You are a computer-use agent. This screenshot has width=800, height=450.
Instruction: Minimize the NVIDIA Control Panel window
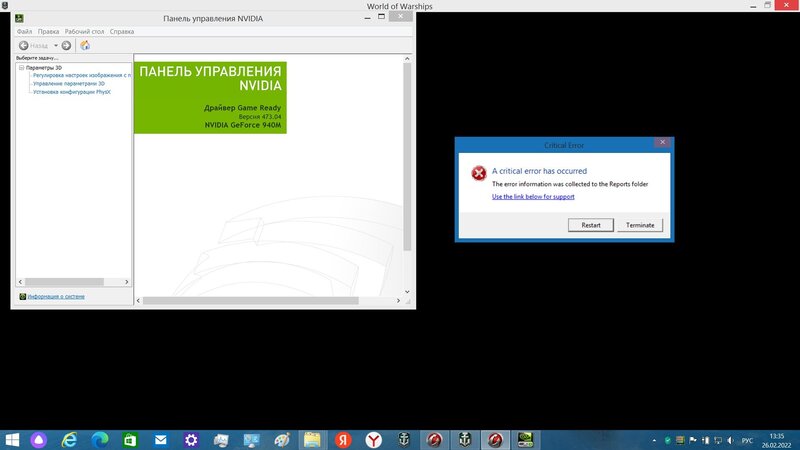pyautogui.click(x=367, y=18)
